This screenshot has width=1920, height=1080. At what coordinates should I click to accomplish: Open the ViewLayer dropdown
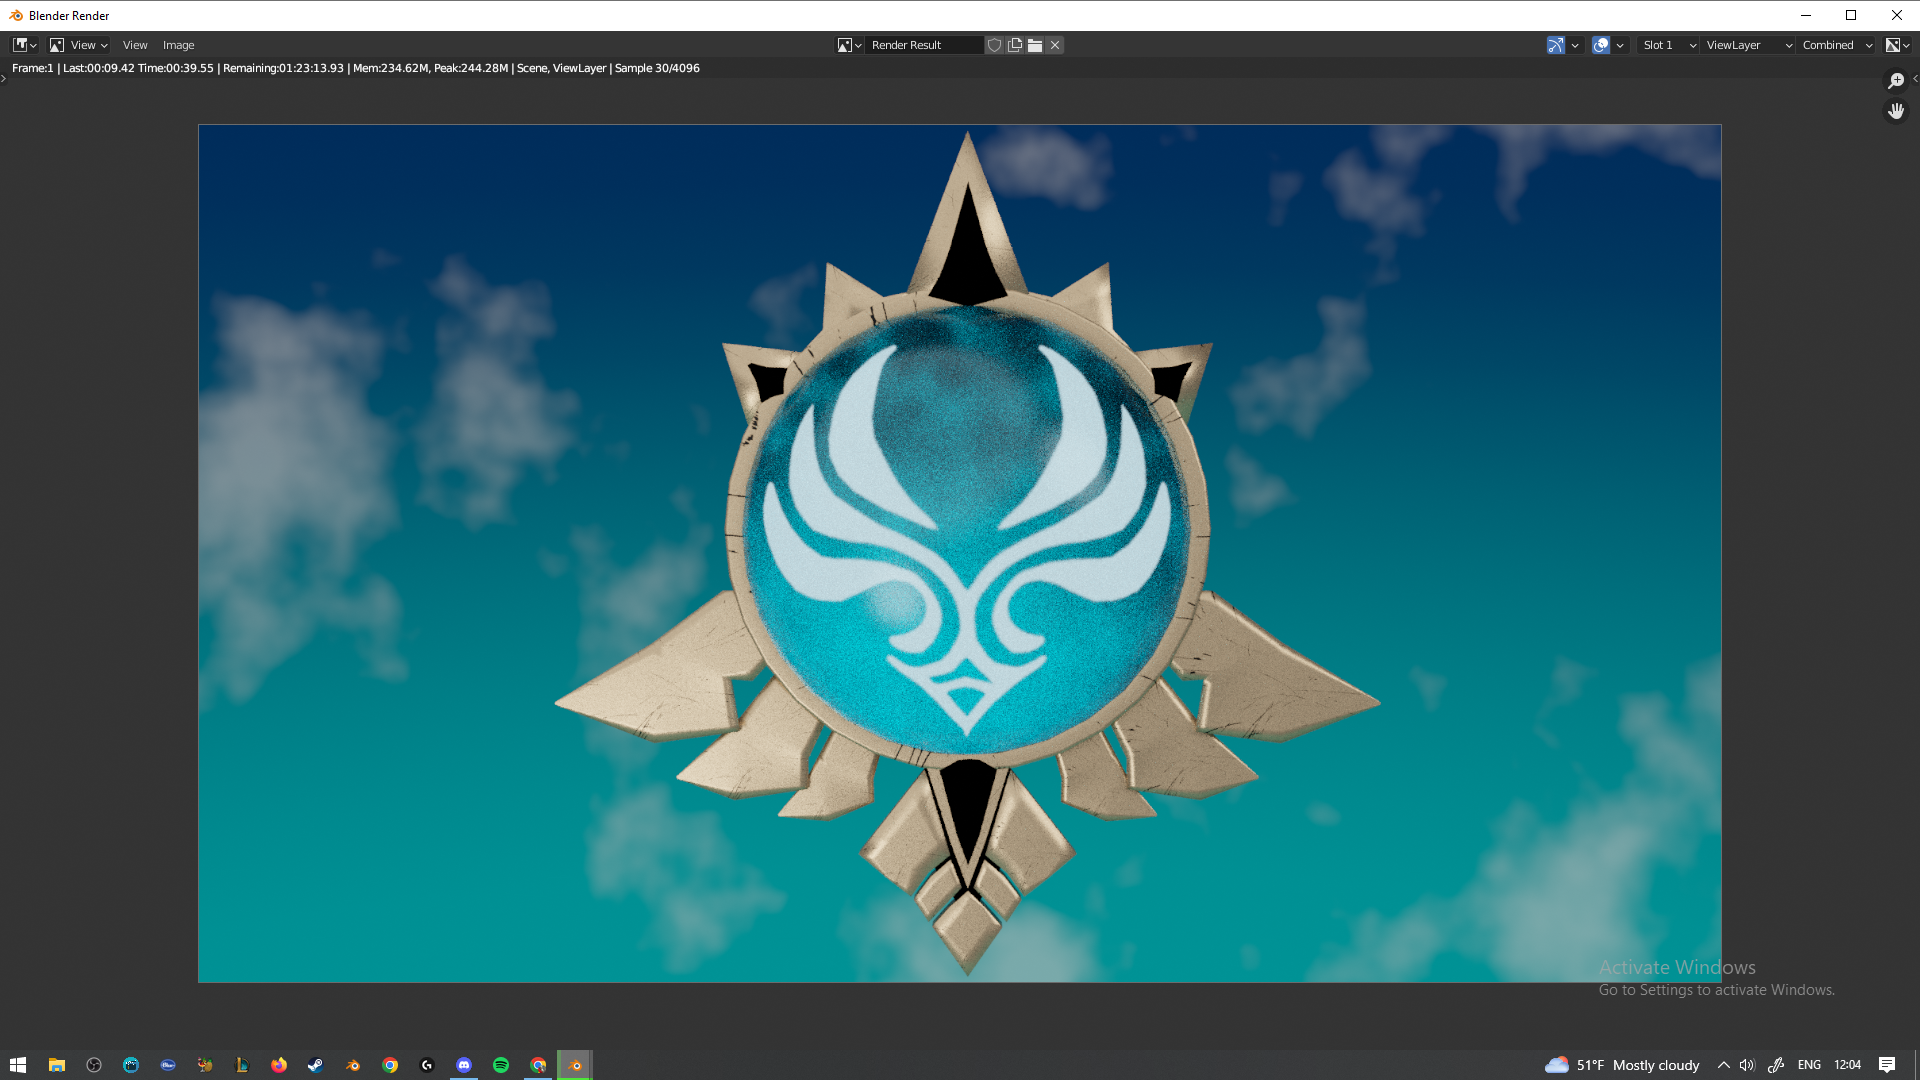click(x=1748, y=45)
